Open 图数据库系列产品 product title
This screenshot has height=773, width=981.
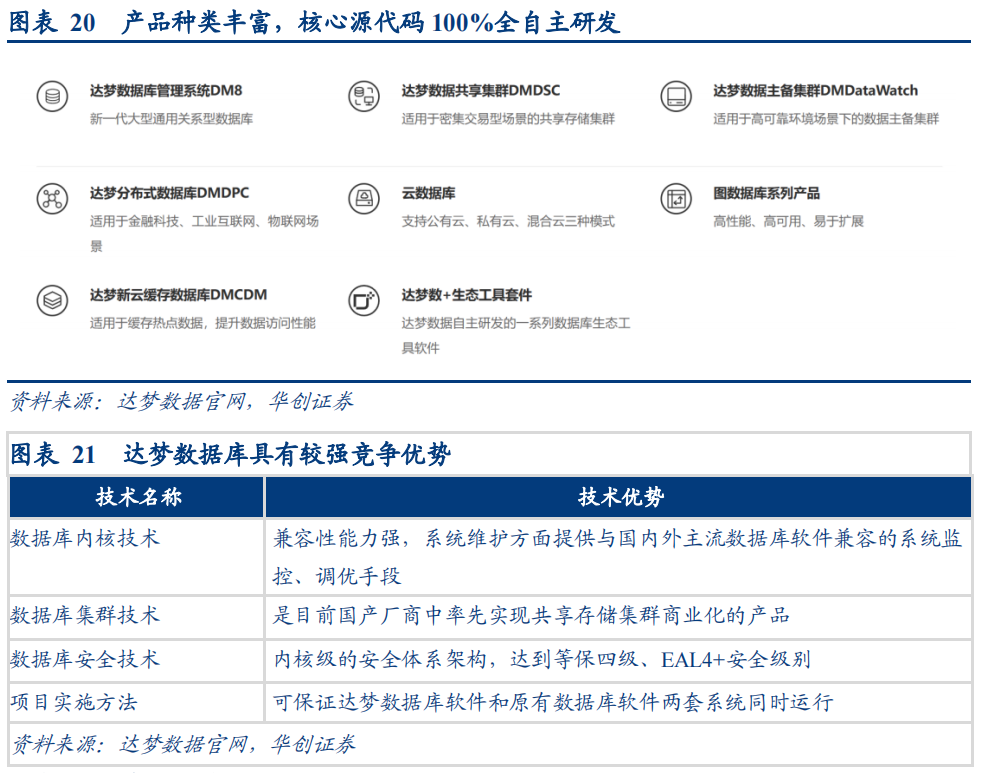tap(766, 193)
